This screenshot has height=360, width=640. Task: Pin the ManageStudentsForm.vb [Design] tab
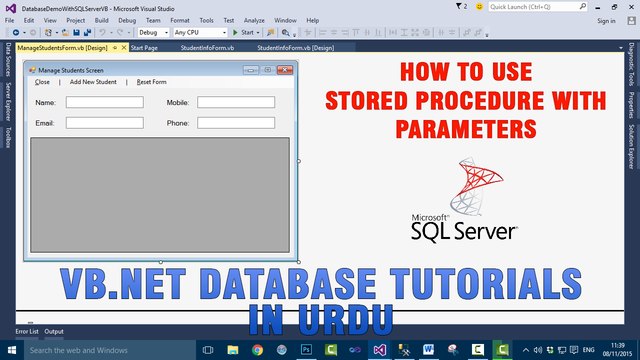115,48
